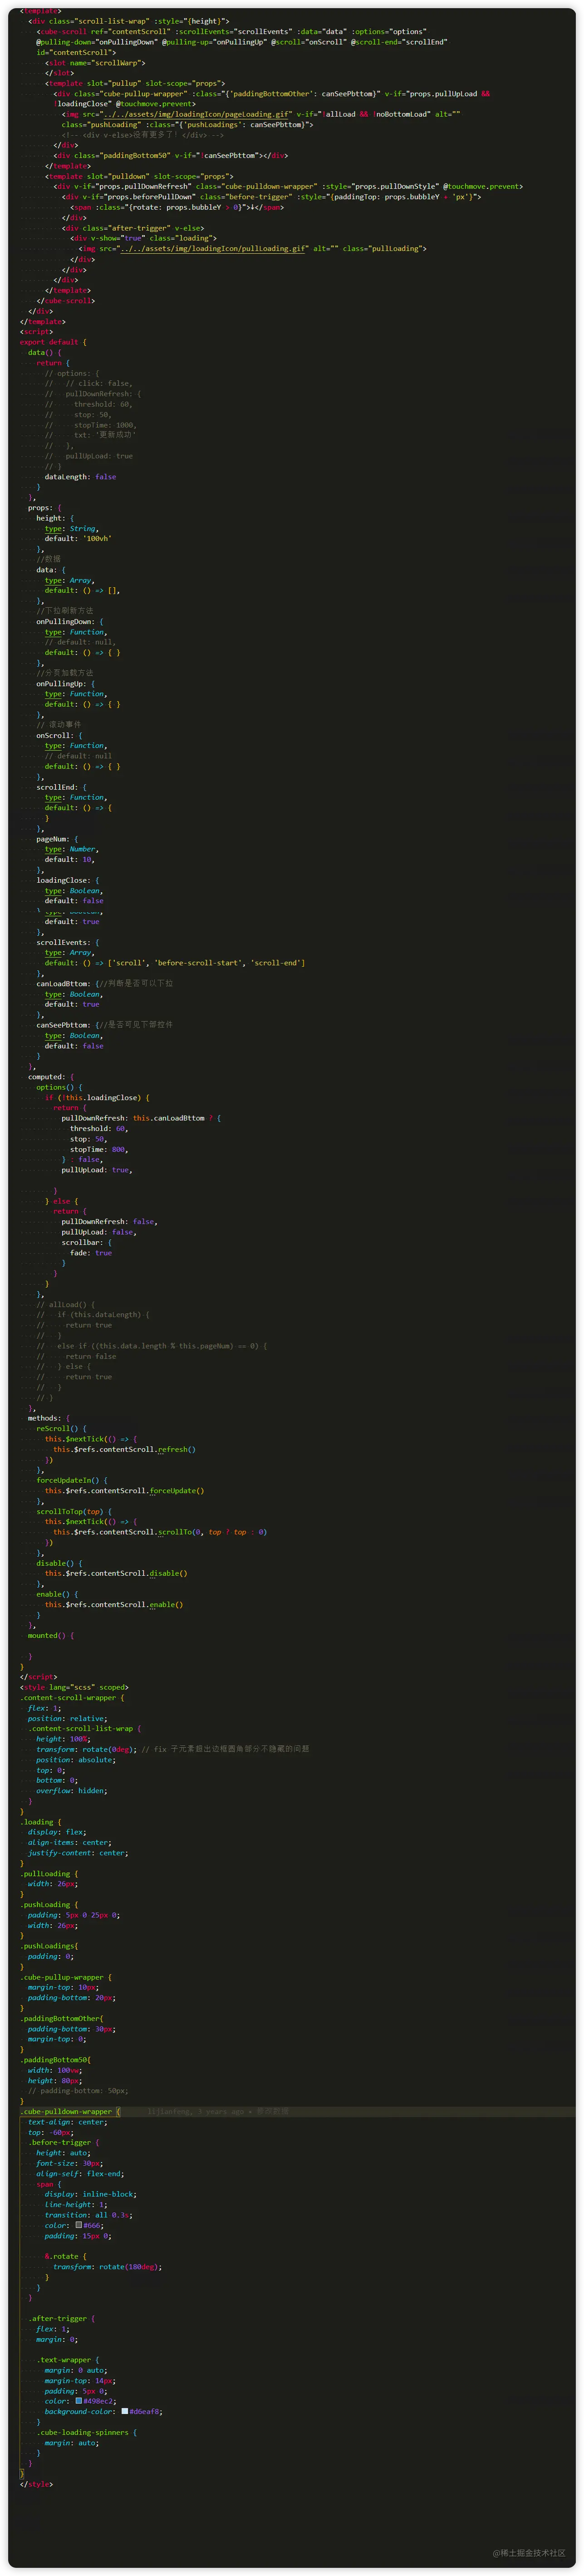Click the 'canSeePbttom: {' prop line
Image resolution: width=584 pixels, height=2576 pixels.
tap(68, 1025)
